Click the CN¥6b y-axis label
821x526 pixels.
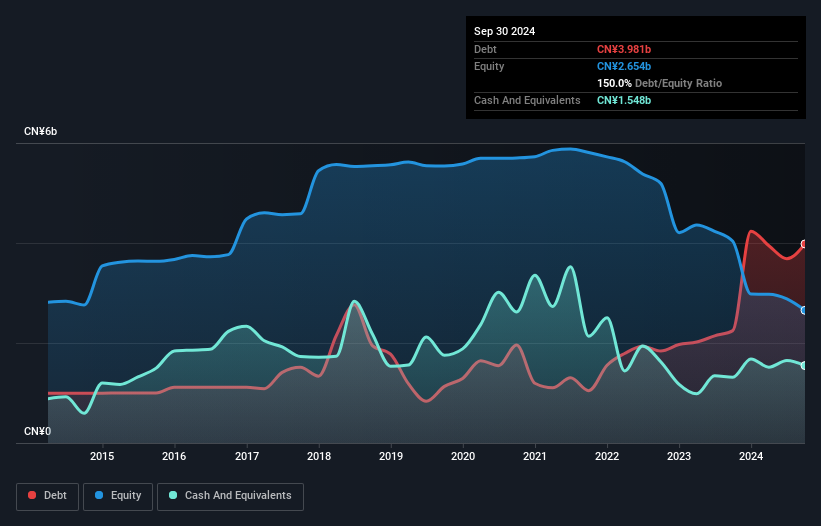click(x=40, y=131)
